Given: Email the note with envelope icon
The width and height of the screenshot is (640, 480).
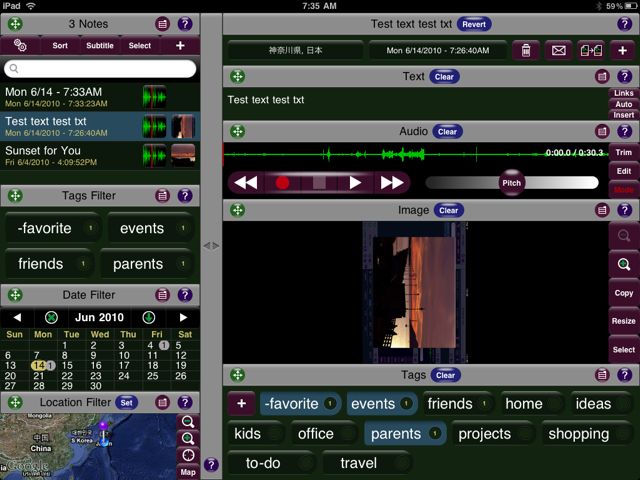Looking at the screenshot, I should (x=558, y=51).
